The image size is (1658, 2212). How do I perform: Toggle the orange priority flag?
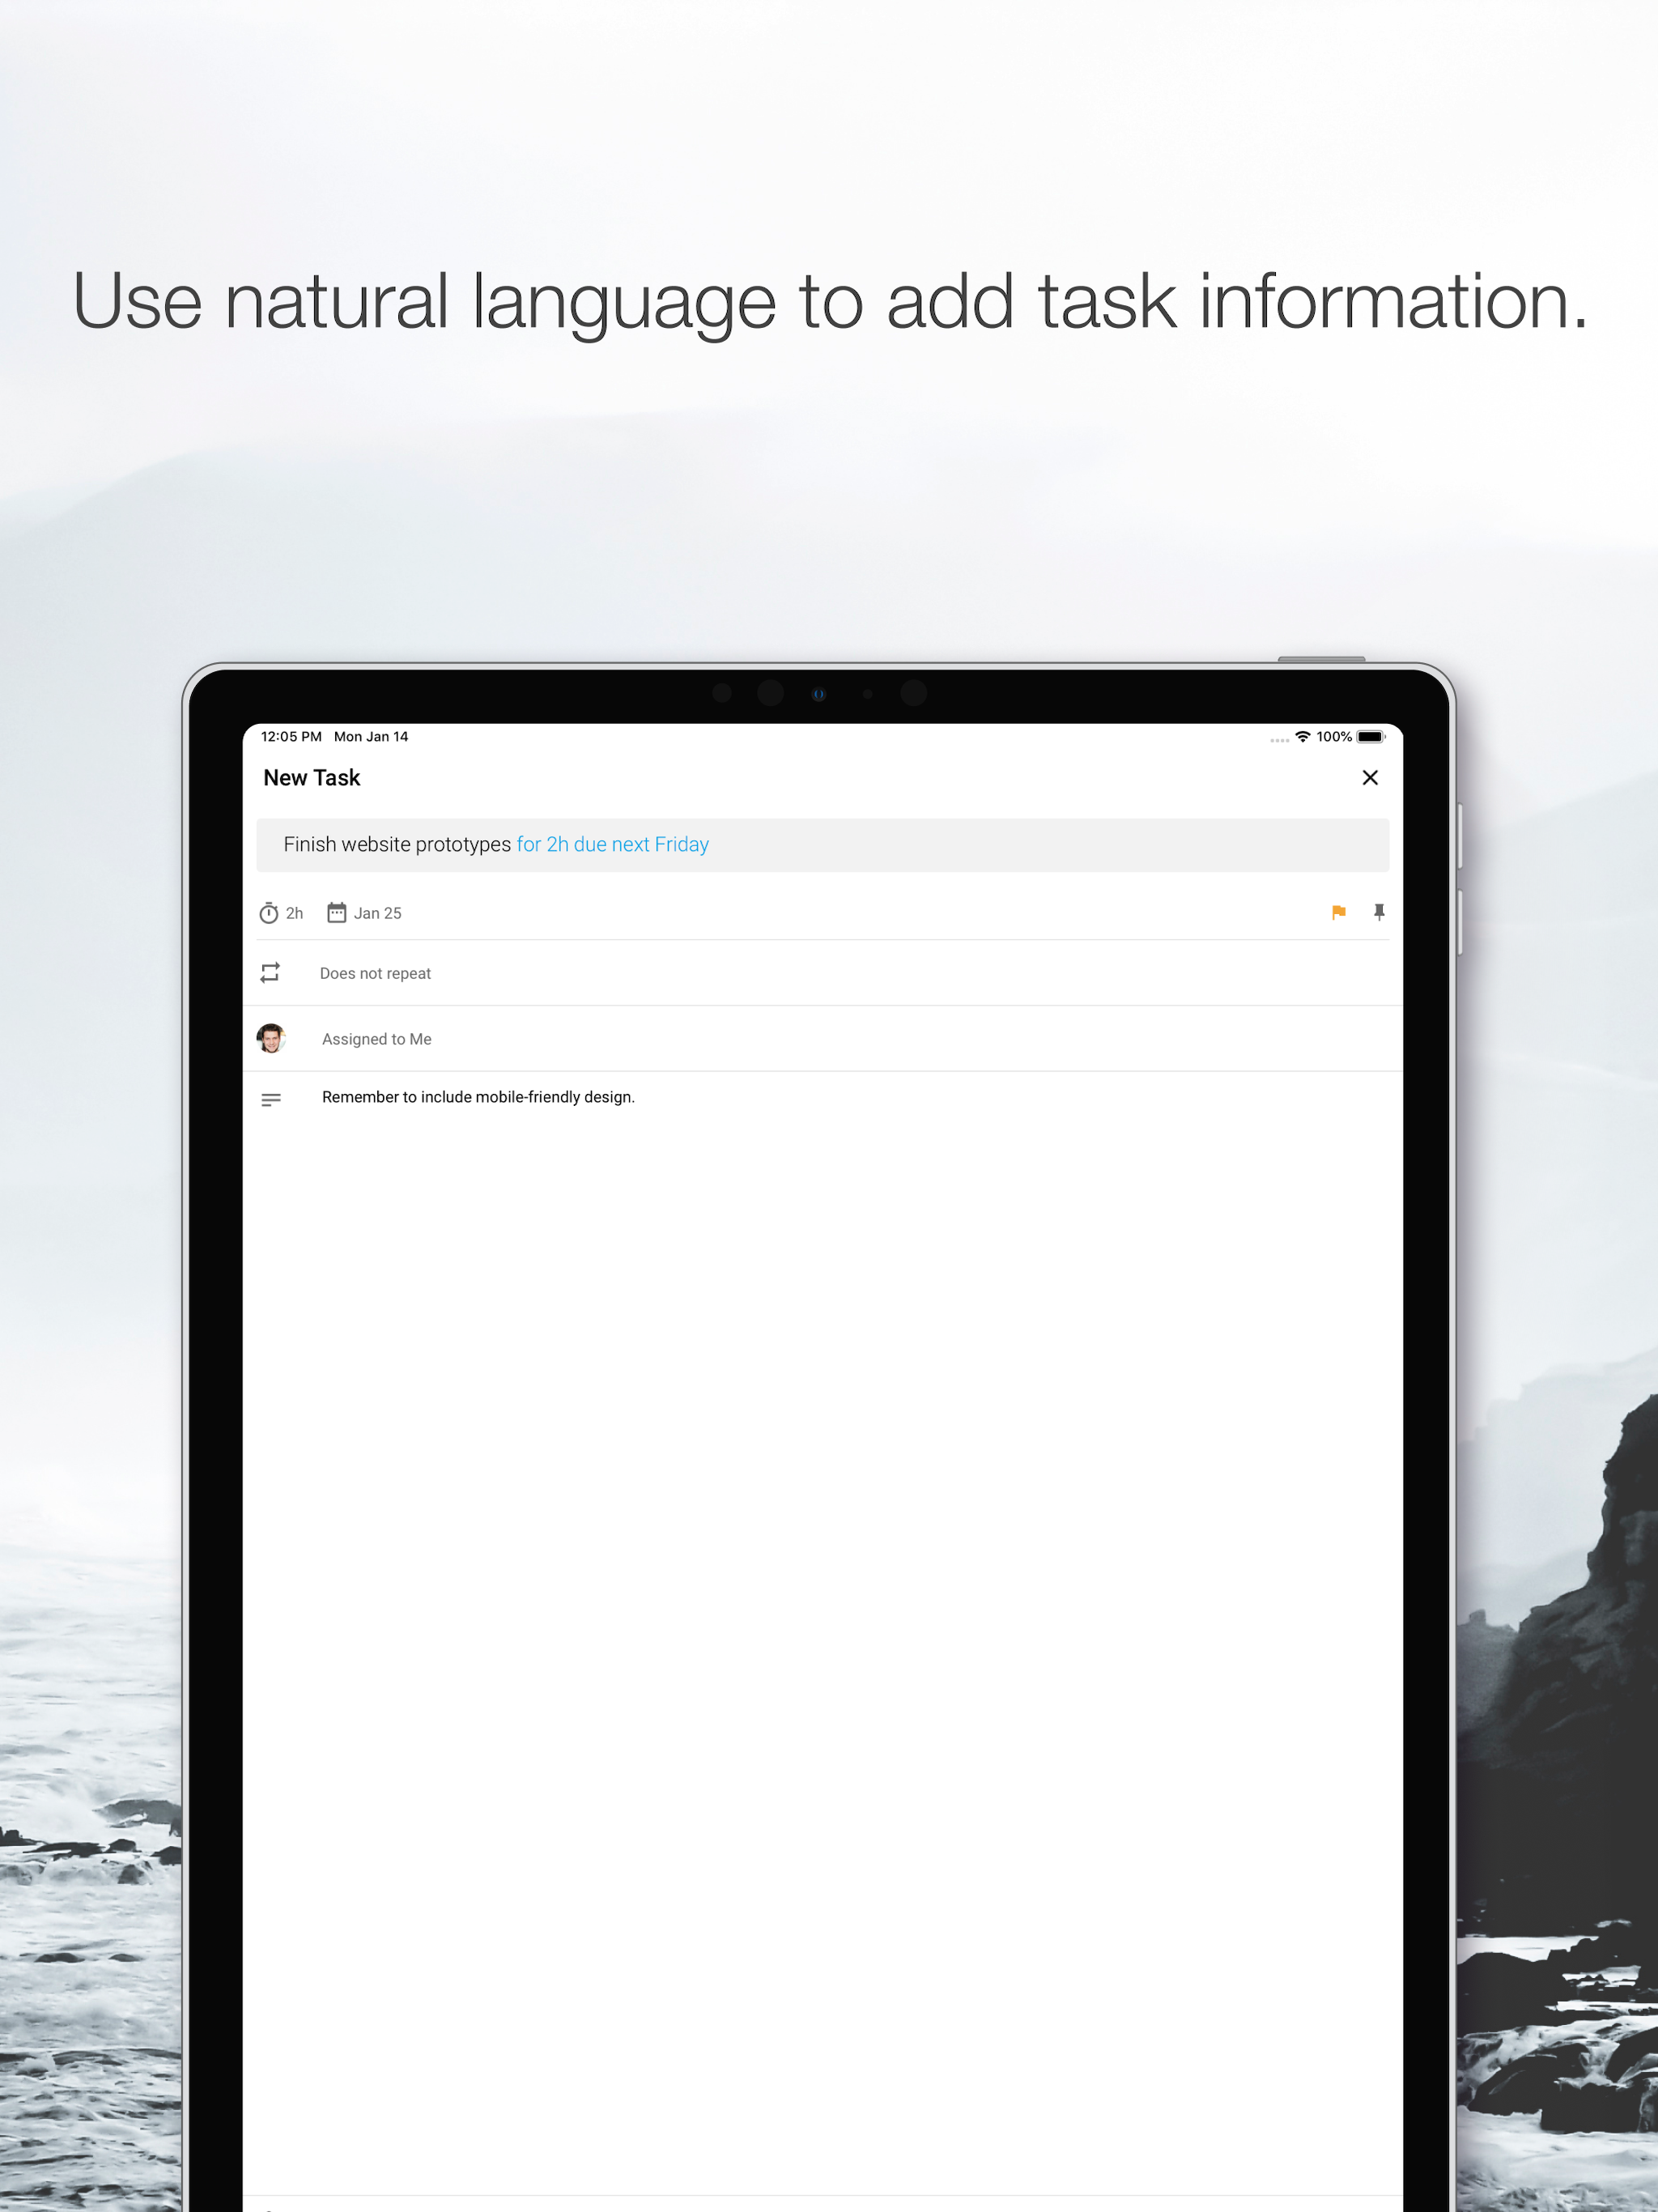point(1339,912)
